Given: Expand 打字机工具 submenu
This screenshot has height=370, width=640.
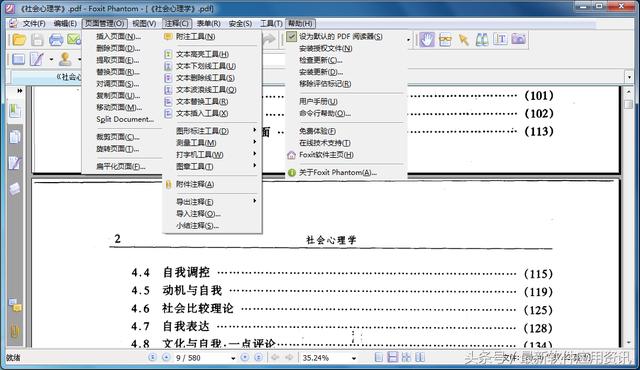Looking at the screenshot, I should (x=212, y=154).
